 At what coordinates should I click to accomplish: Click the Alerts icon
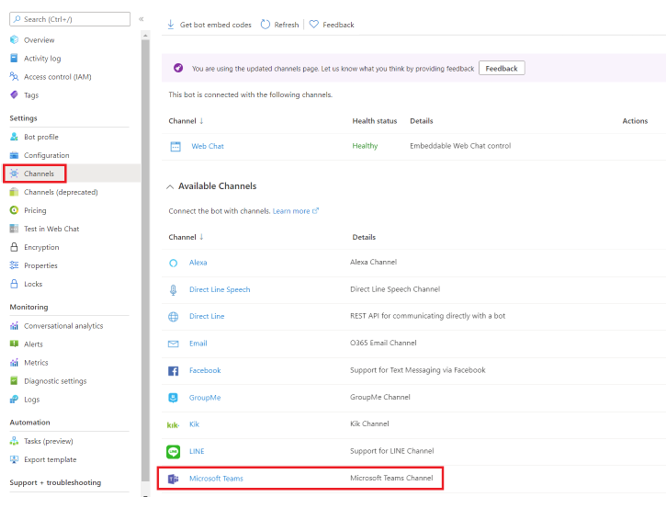(14, 344)
